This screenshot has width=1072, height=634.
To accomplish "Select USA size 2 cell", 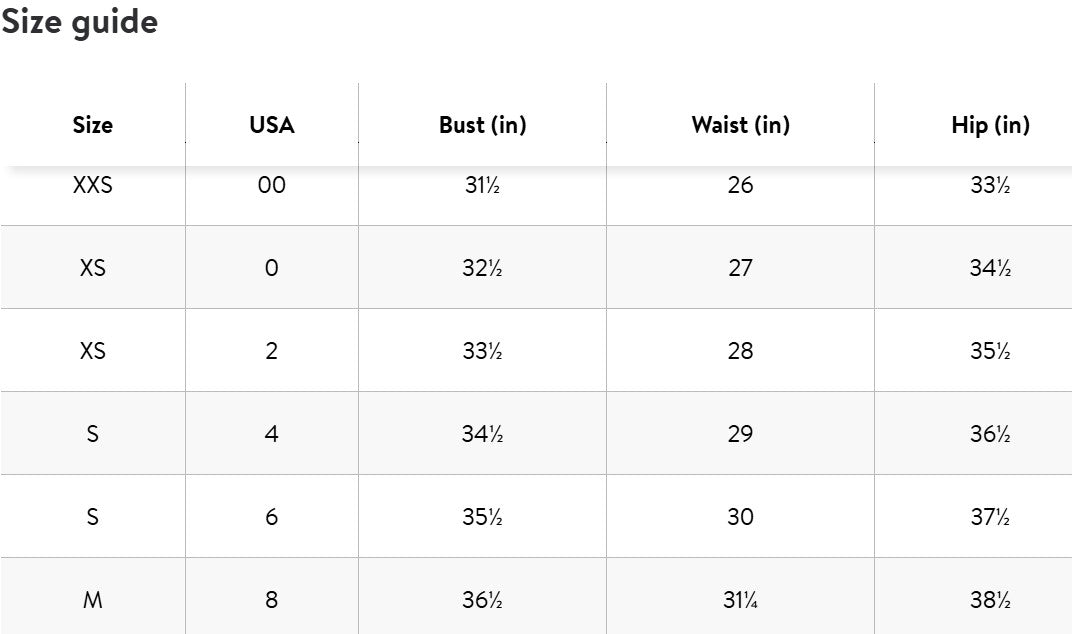I will click(x=272, y=351).
